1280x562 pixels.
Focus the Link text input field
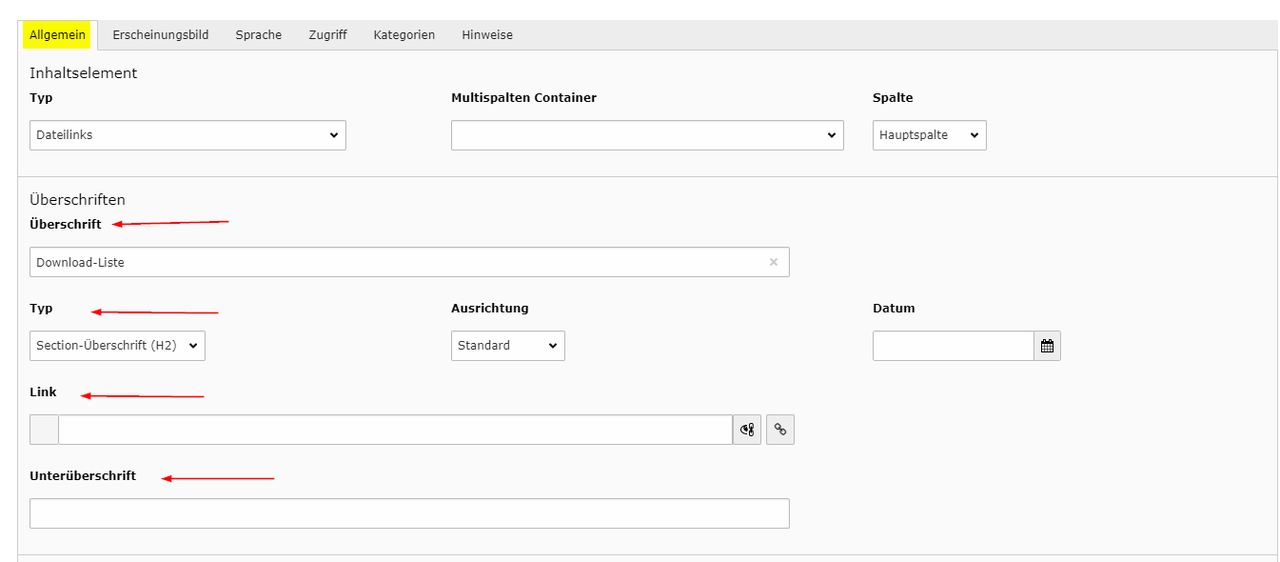(x=395, y=430)
